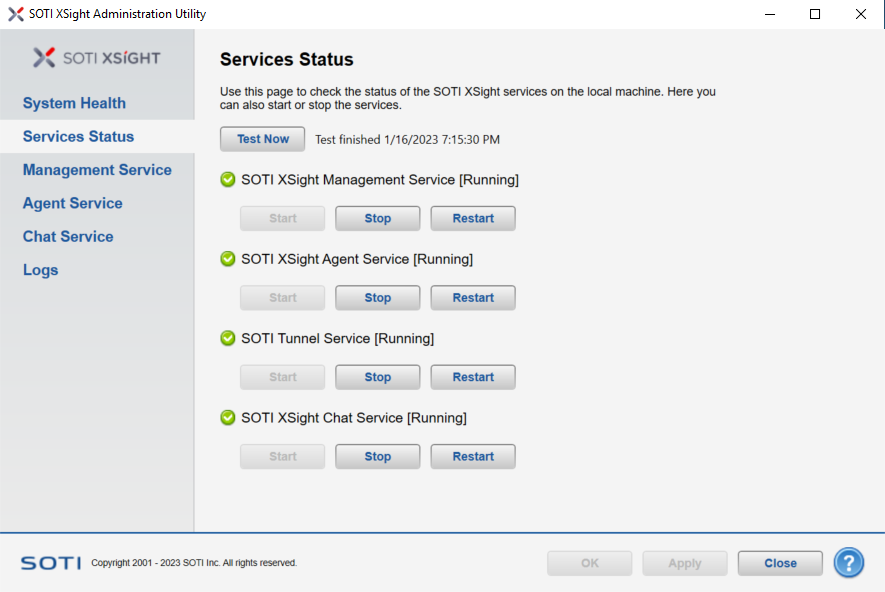Switch to Chat Service page
The image size is (885, 592).
[68, 236]
